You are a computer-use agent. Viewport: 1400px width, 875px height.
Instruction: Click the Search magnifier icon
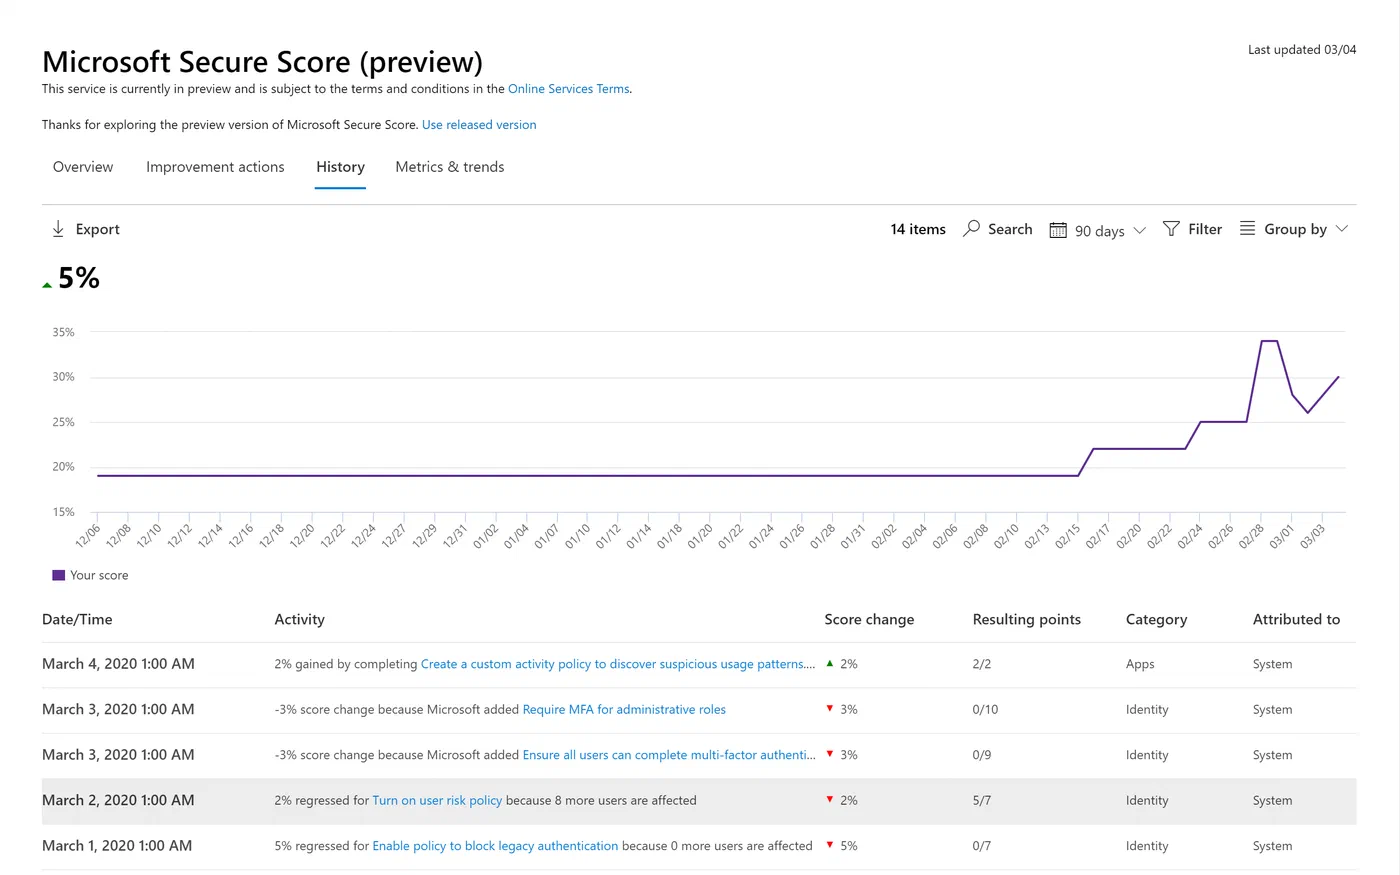(971, 229)
